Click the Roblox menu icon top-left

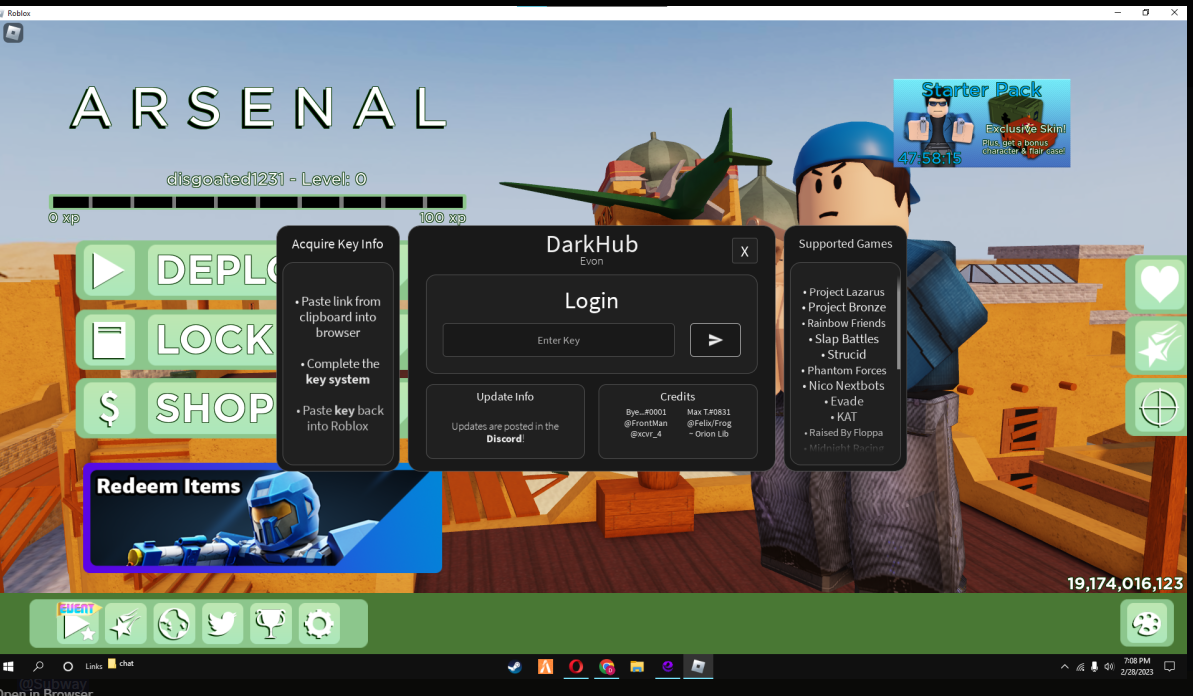click(13, 33)
